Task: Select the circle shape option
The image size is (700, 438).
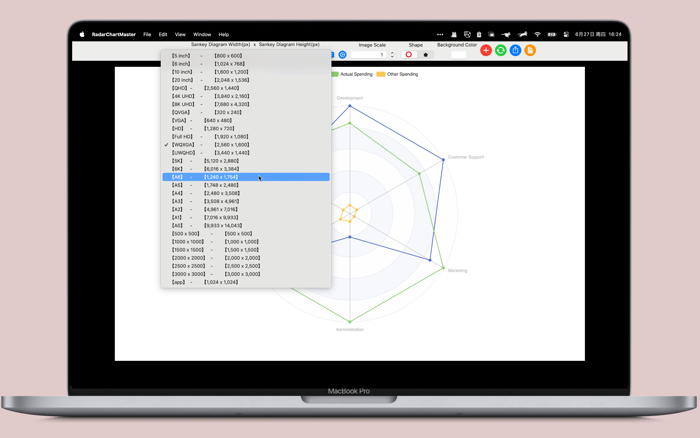Action: (x=408, y=54)
